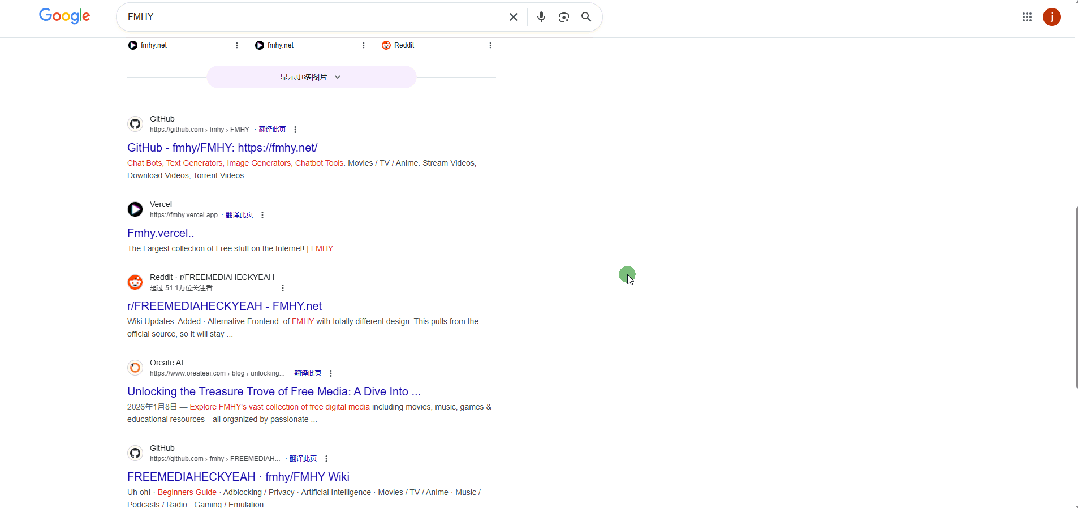The width and height of the screenshot is (1078, 508).
Task: Open more options for second fmhy.net image
Action: tap(364, 45)
